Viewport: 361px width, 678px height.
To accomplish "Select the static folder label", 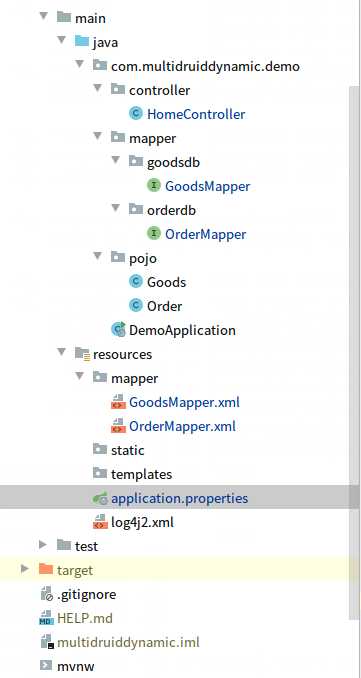I will [x=128, y=450].
